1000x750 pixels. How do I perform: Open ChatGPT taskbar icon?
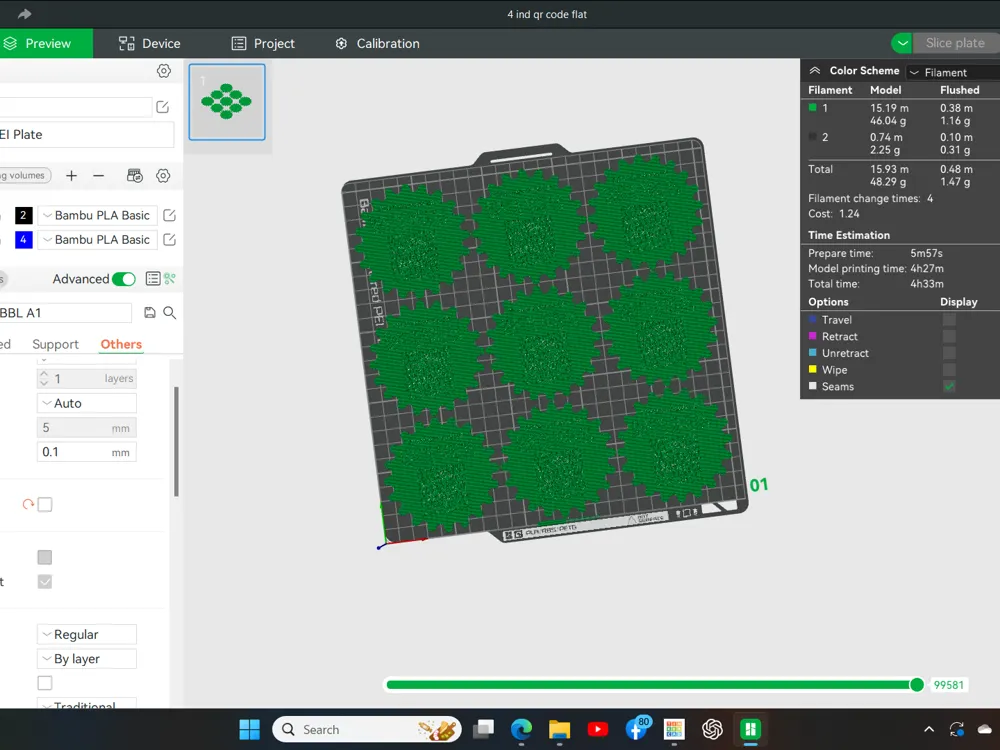click(x=712, y=730)
